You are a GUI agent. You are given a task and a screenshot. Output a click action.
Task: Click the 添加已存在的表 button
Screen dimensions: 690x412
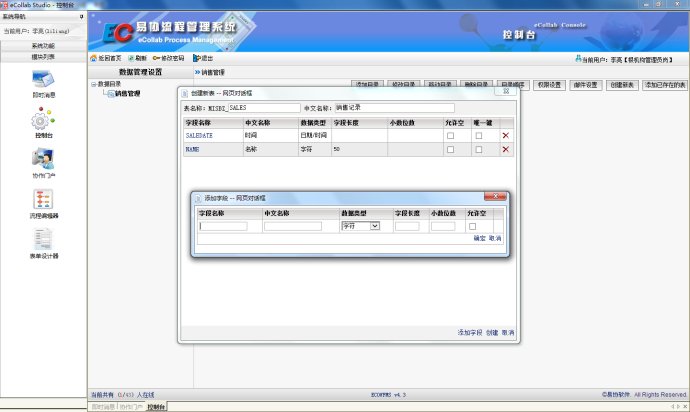[x=665, y=85]
